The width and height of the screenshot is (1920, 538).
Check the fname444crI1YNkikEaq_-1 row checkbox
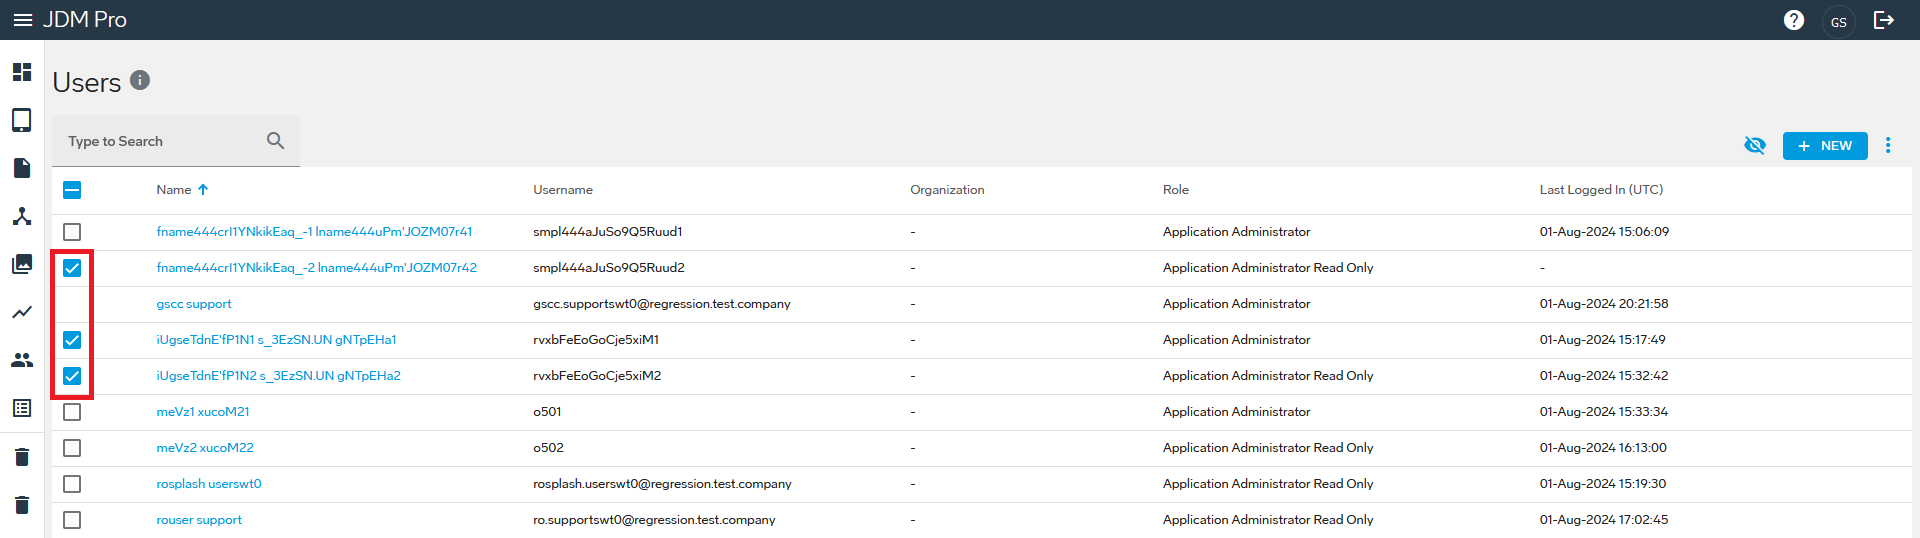pos(72,232)
